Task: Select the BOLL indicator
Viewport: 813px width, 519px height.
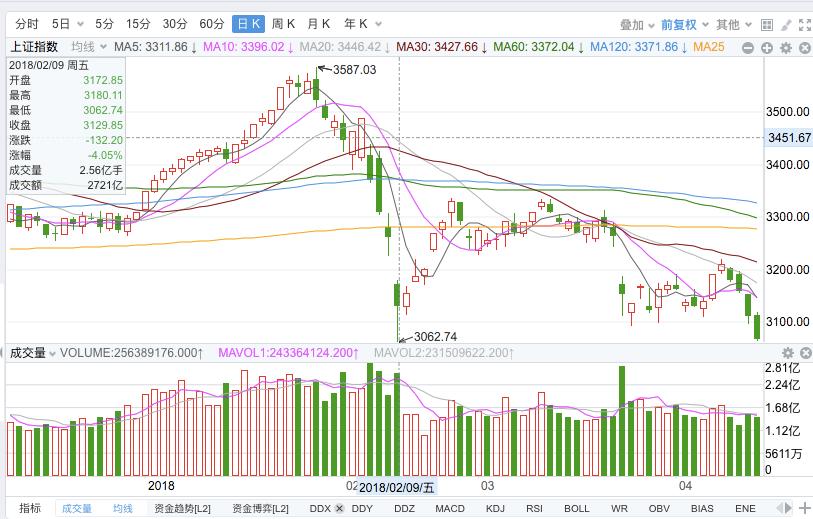Action: pos(577,509)
